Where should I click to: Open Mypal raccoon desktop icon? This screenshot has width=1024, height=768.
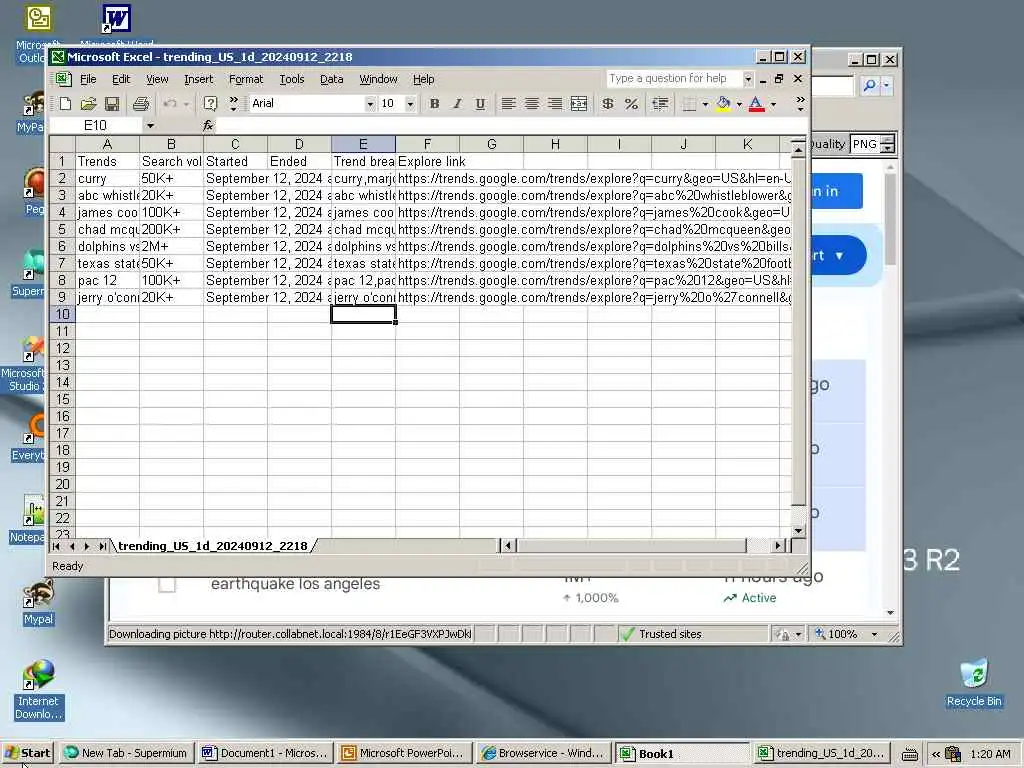pos(38,601)
